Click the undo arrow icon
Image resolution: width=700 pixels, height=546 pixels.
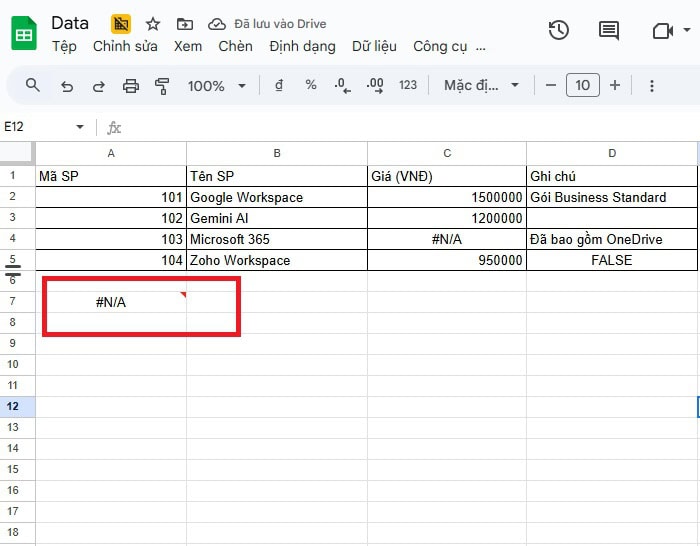67,86
